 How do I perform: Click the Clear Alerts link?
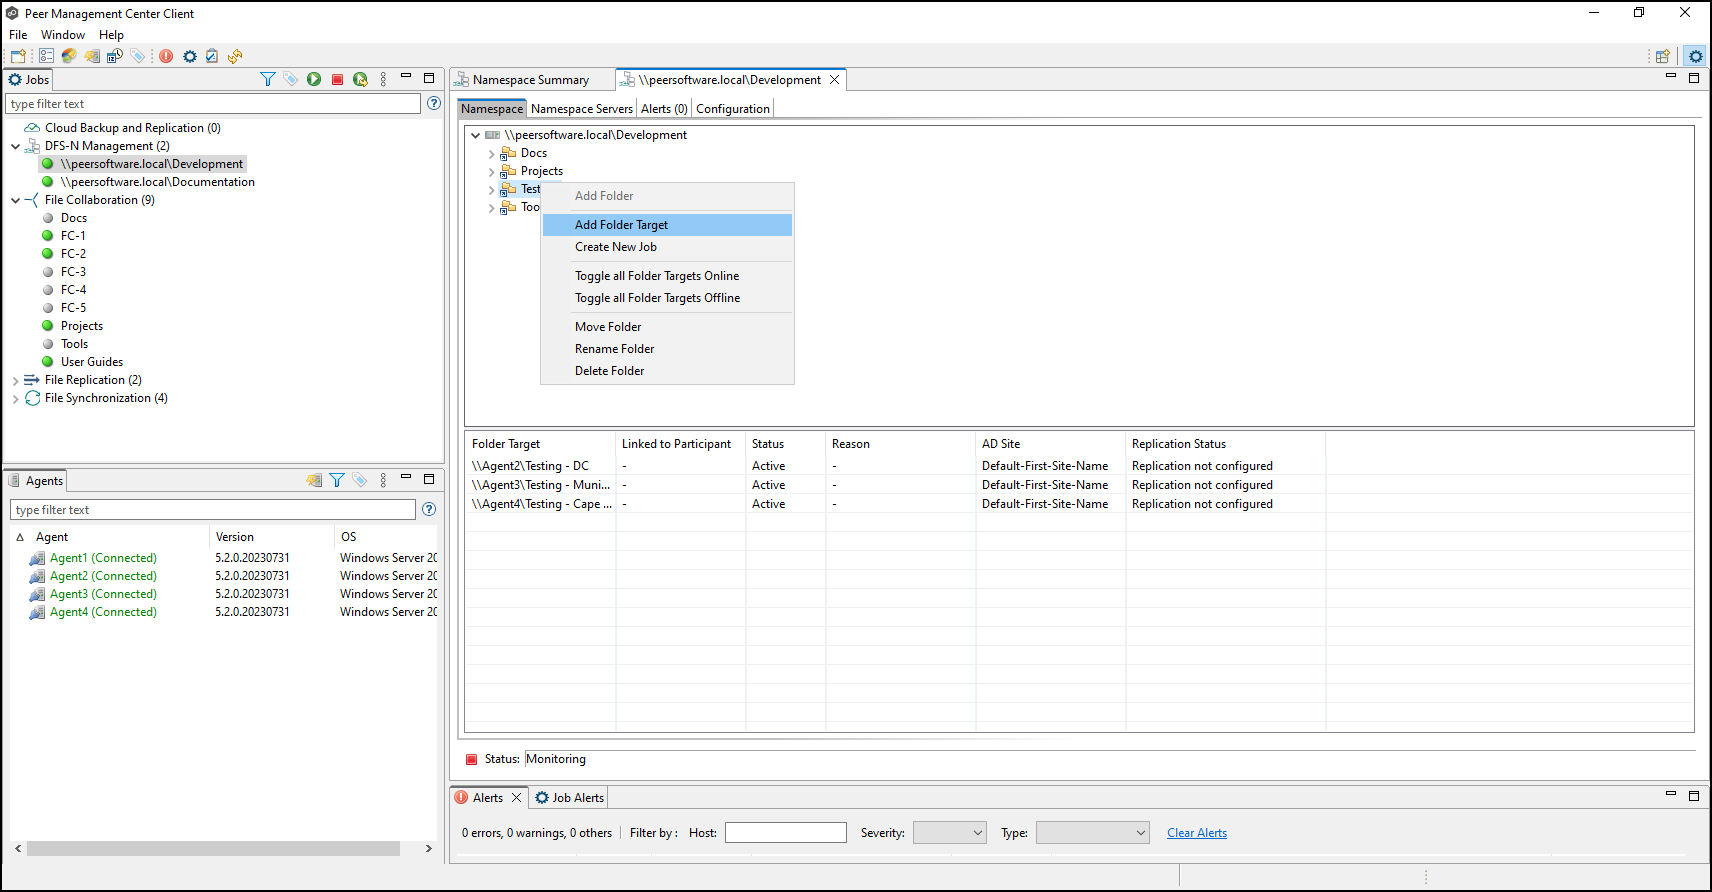pyautogui.click(x=1196, y=833)
